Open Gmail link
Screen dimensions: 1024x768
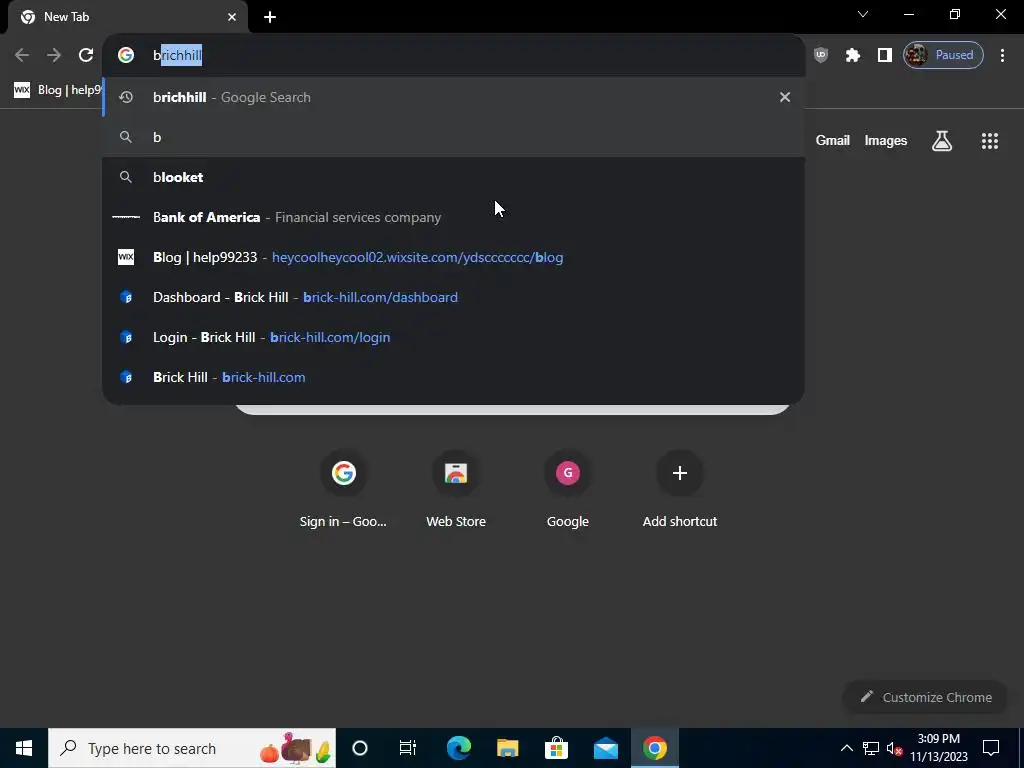tap(833, 140)
